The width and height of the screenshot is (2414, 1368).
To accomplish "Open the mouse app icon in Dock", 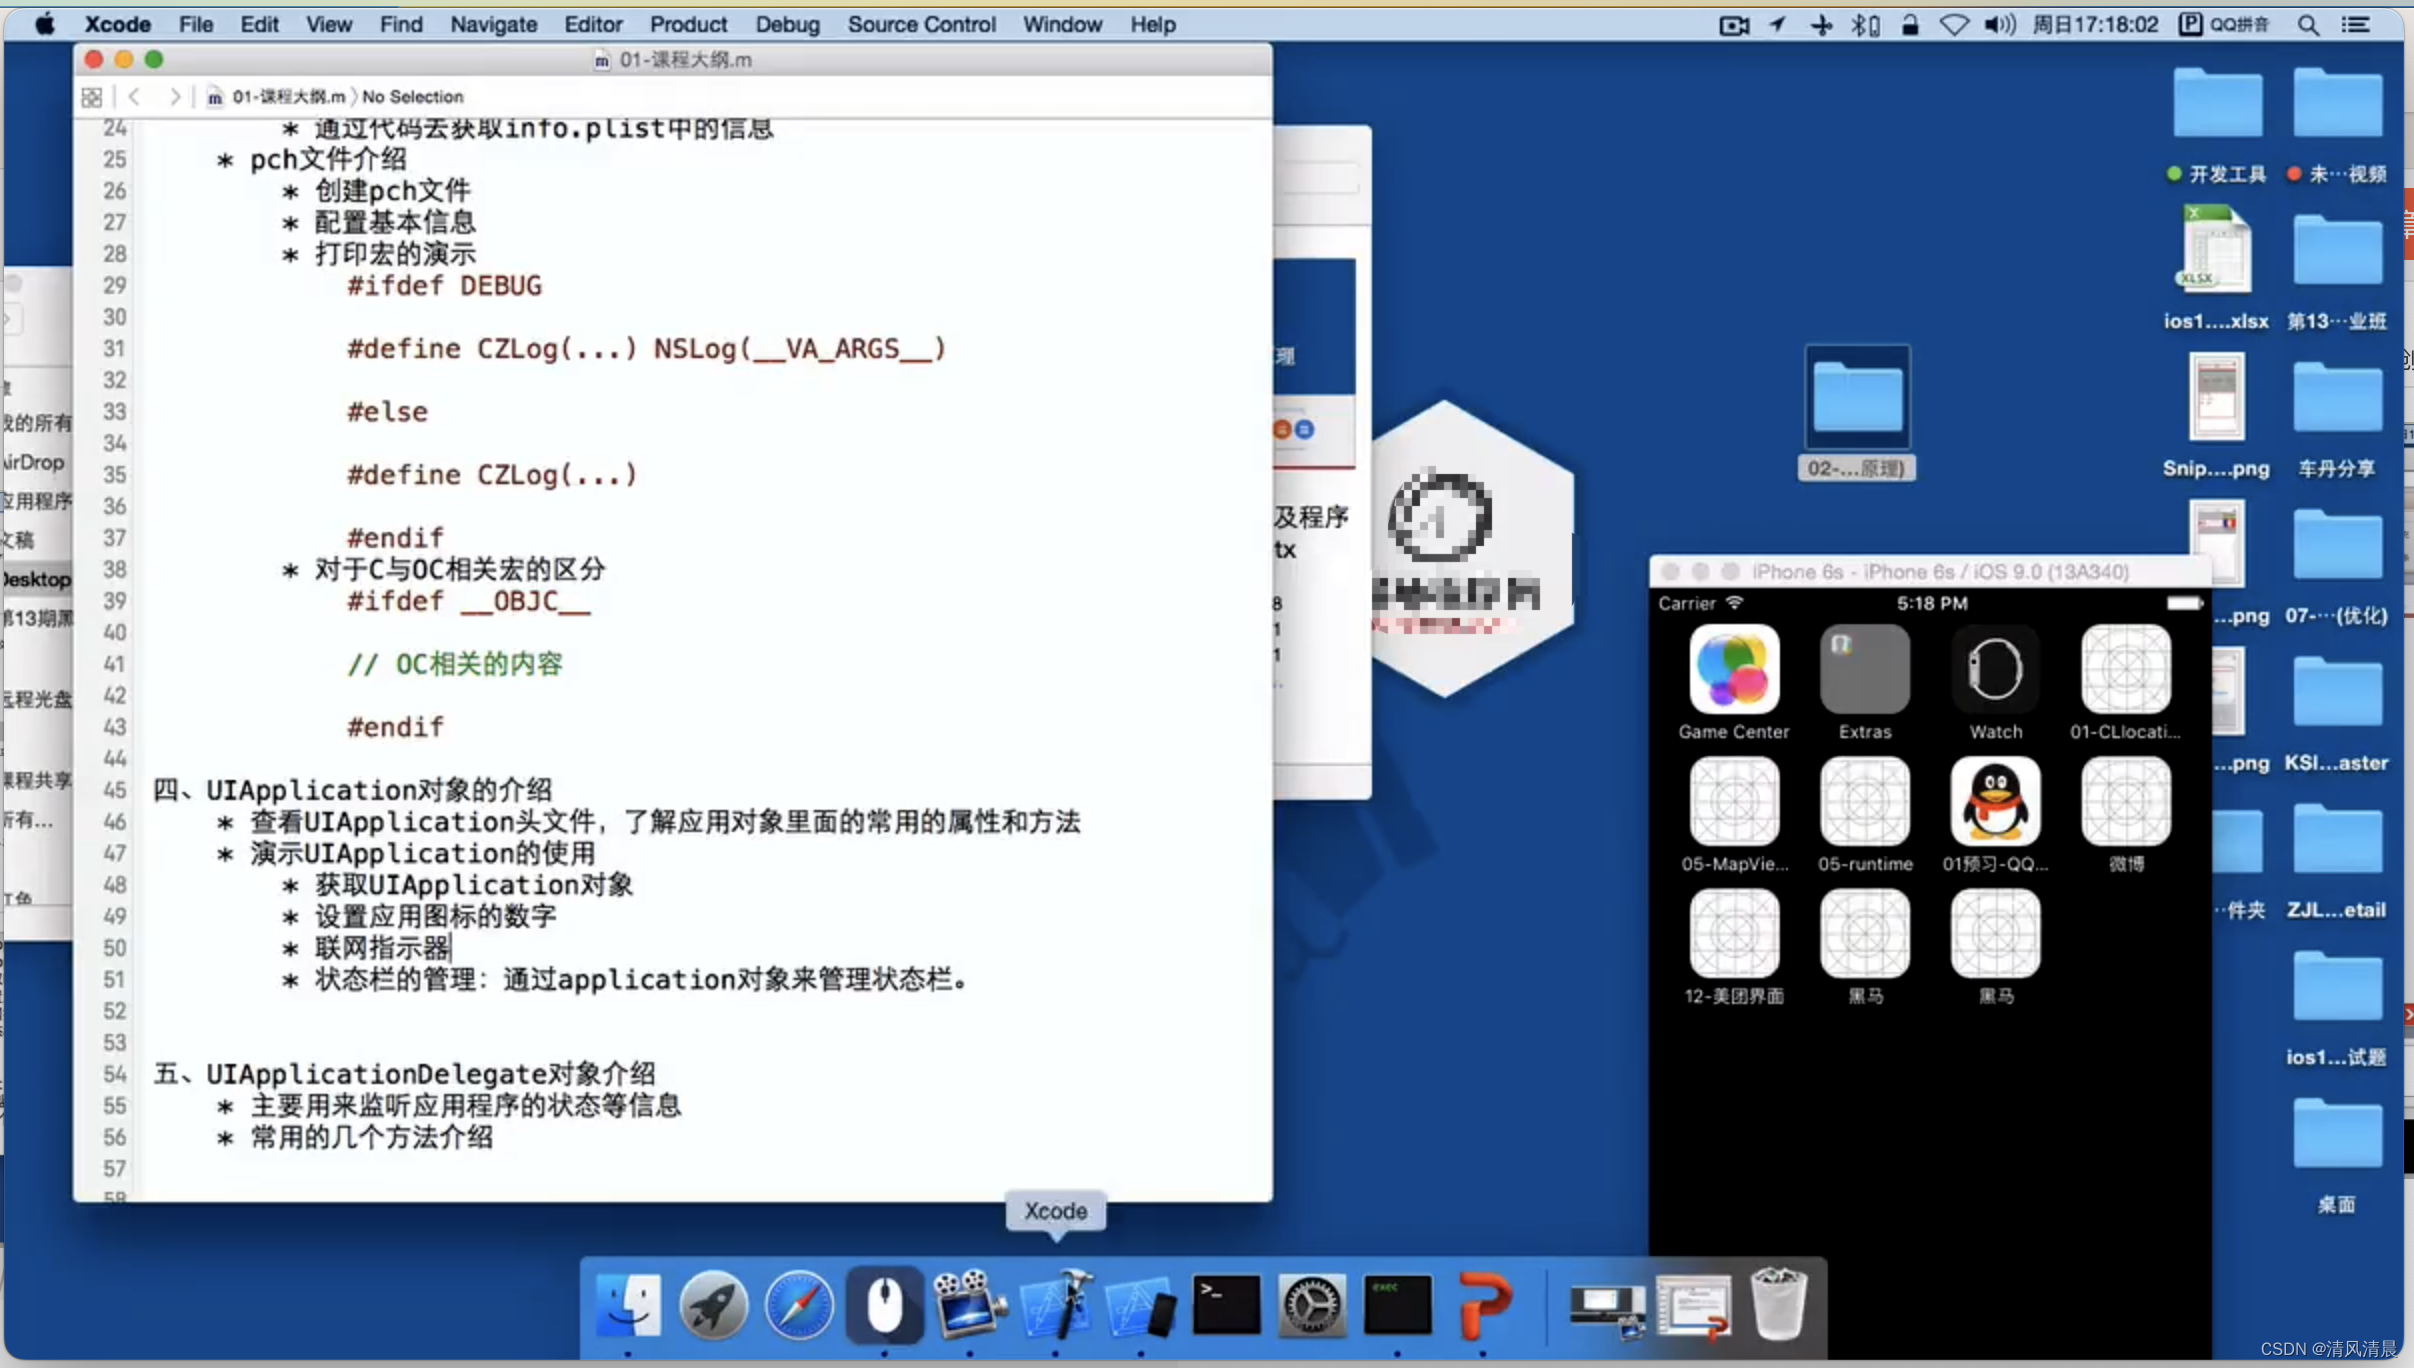I will click(x=884, y=1305).
